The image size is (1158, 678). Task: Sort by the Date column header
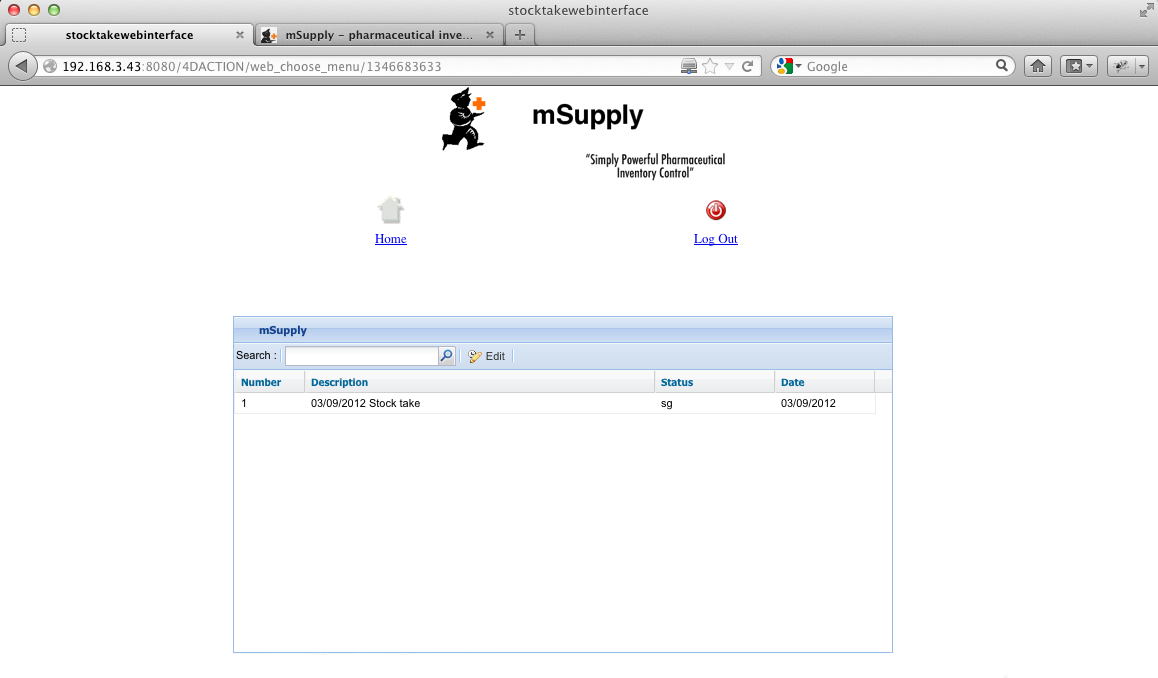pos(824,382)
